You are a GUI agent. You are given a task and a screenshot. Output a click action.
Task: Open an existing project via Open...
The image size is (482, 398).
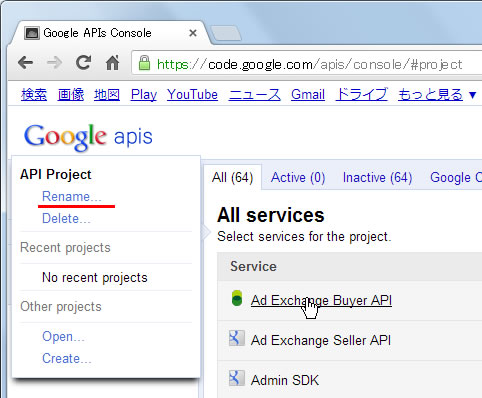pyautogui.click(x=63, y=336)
